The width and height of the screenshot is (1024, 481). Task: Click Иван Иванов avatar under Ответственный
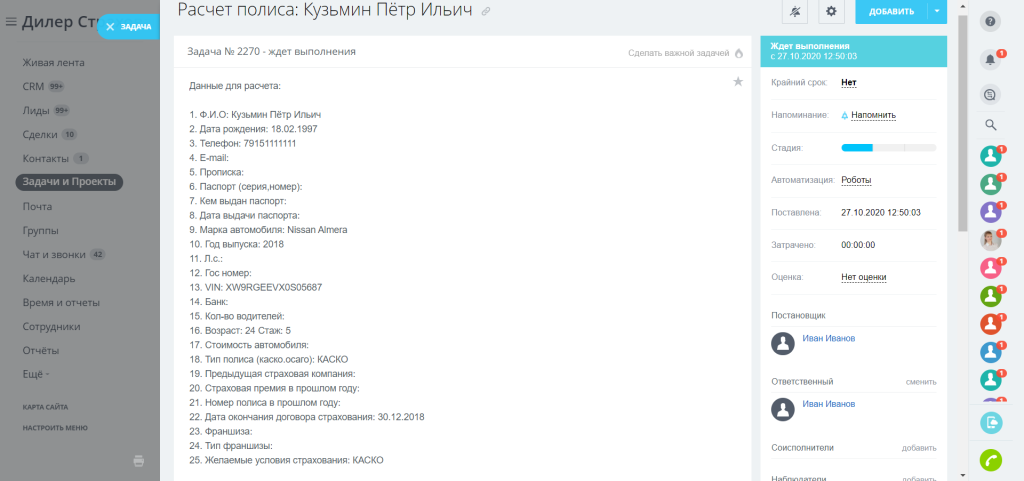(782, 409)
